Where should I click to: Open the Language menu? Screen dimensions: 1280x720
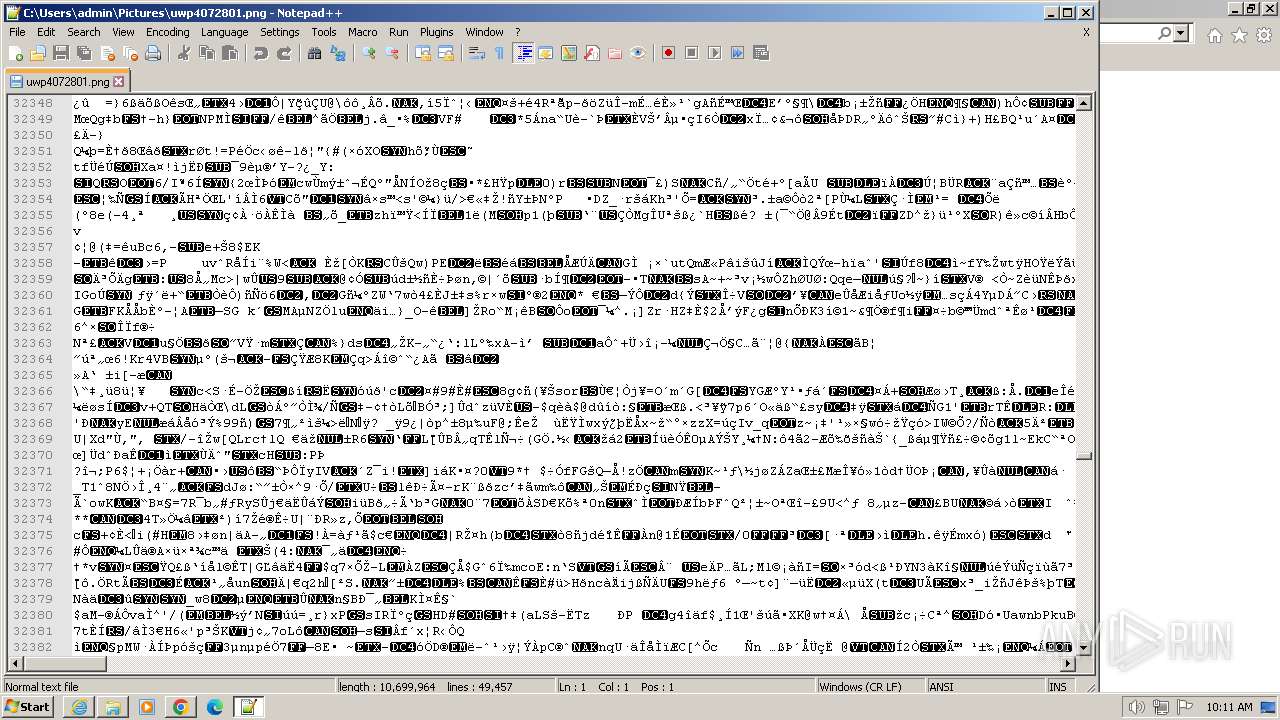coord(224,32)
